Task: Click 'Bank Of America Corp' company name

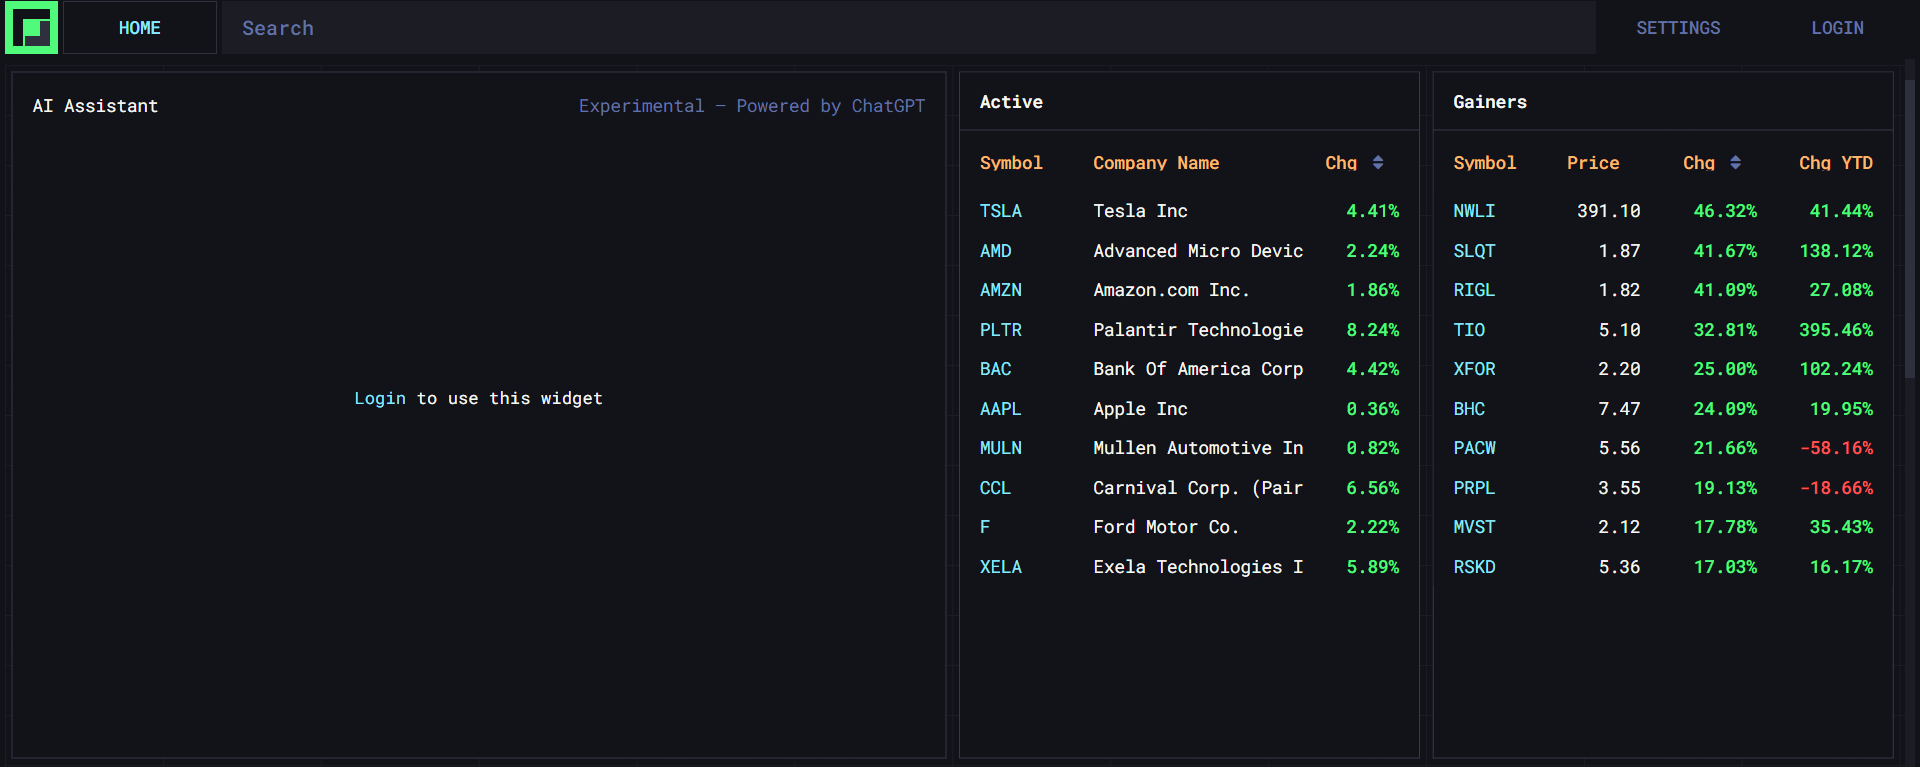Action: pyautogui.click(x=1198, y=369)
